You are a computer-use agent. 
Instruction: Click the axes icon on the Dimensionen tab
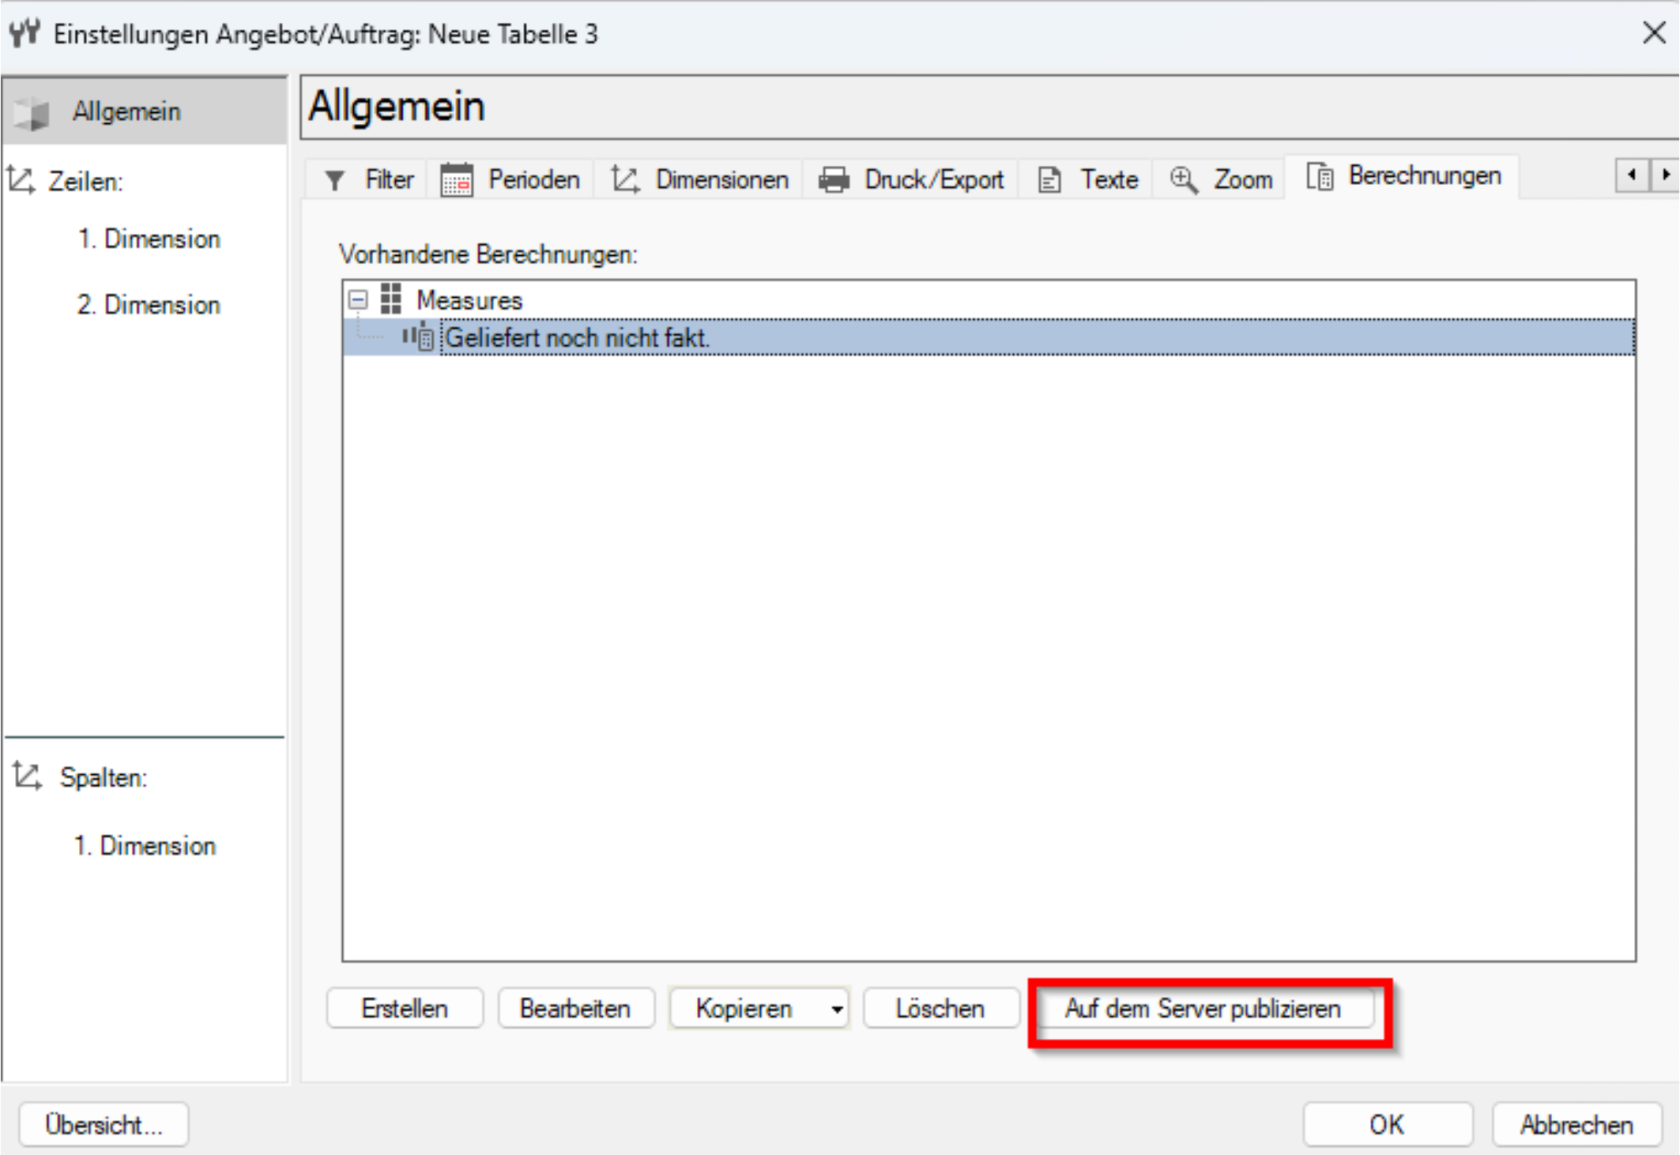click(625, 180)
